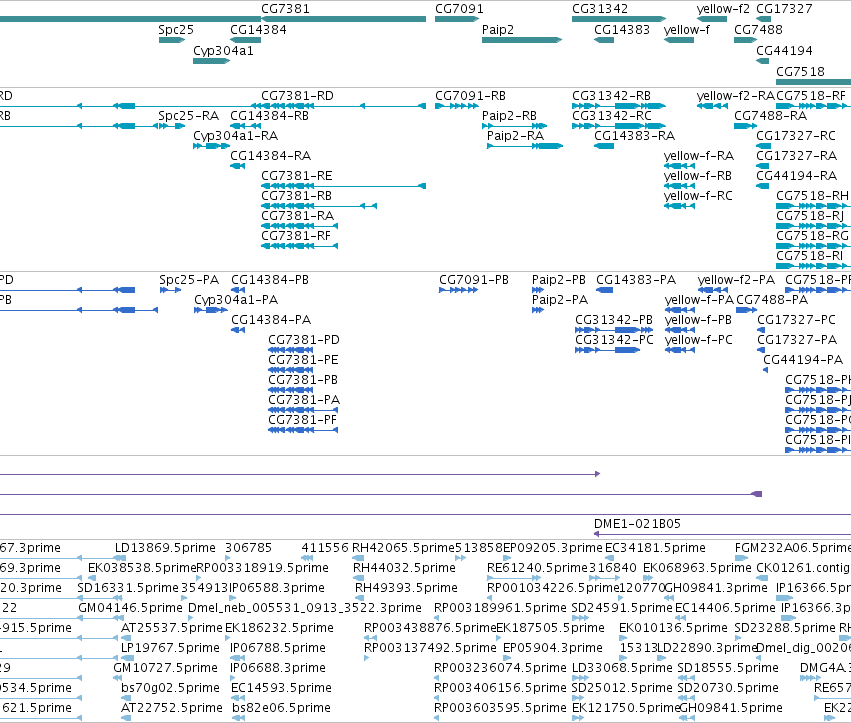Click the CG7381-RF transcript label
The width and height of the screenshot is (851, 723).
(296, 236)
